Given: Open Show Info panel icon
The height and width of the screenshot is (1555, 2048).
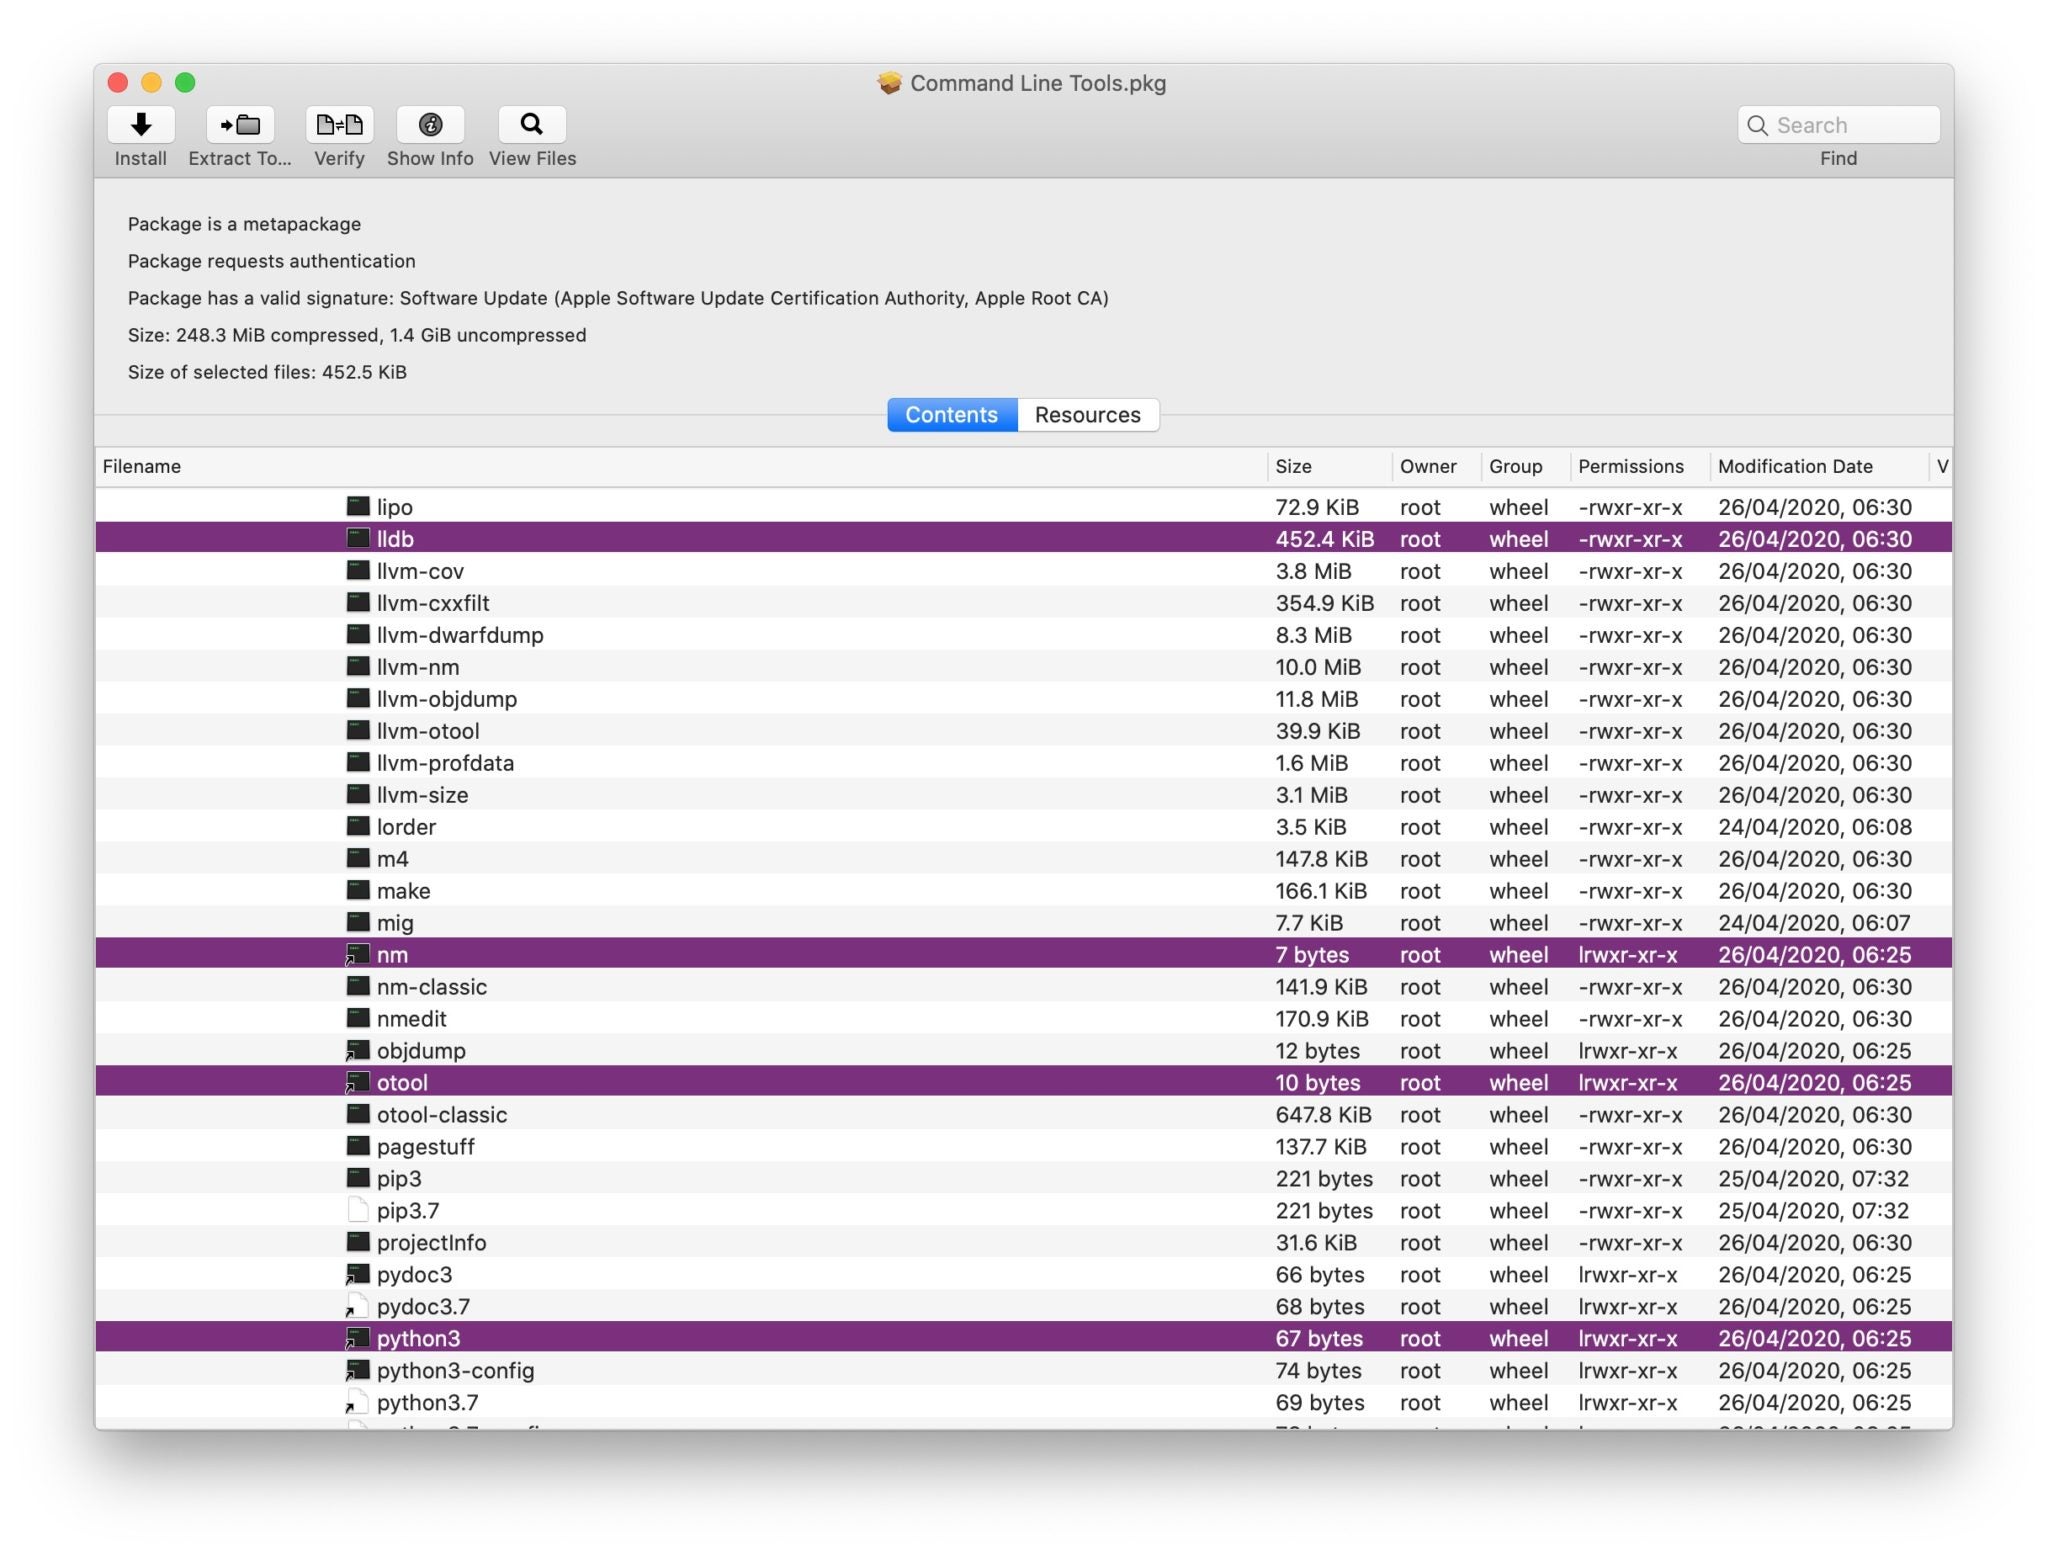Looking at the screenshot, I should pyautogui.click(x=430, y=125).
